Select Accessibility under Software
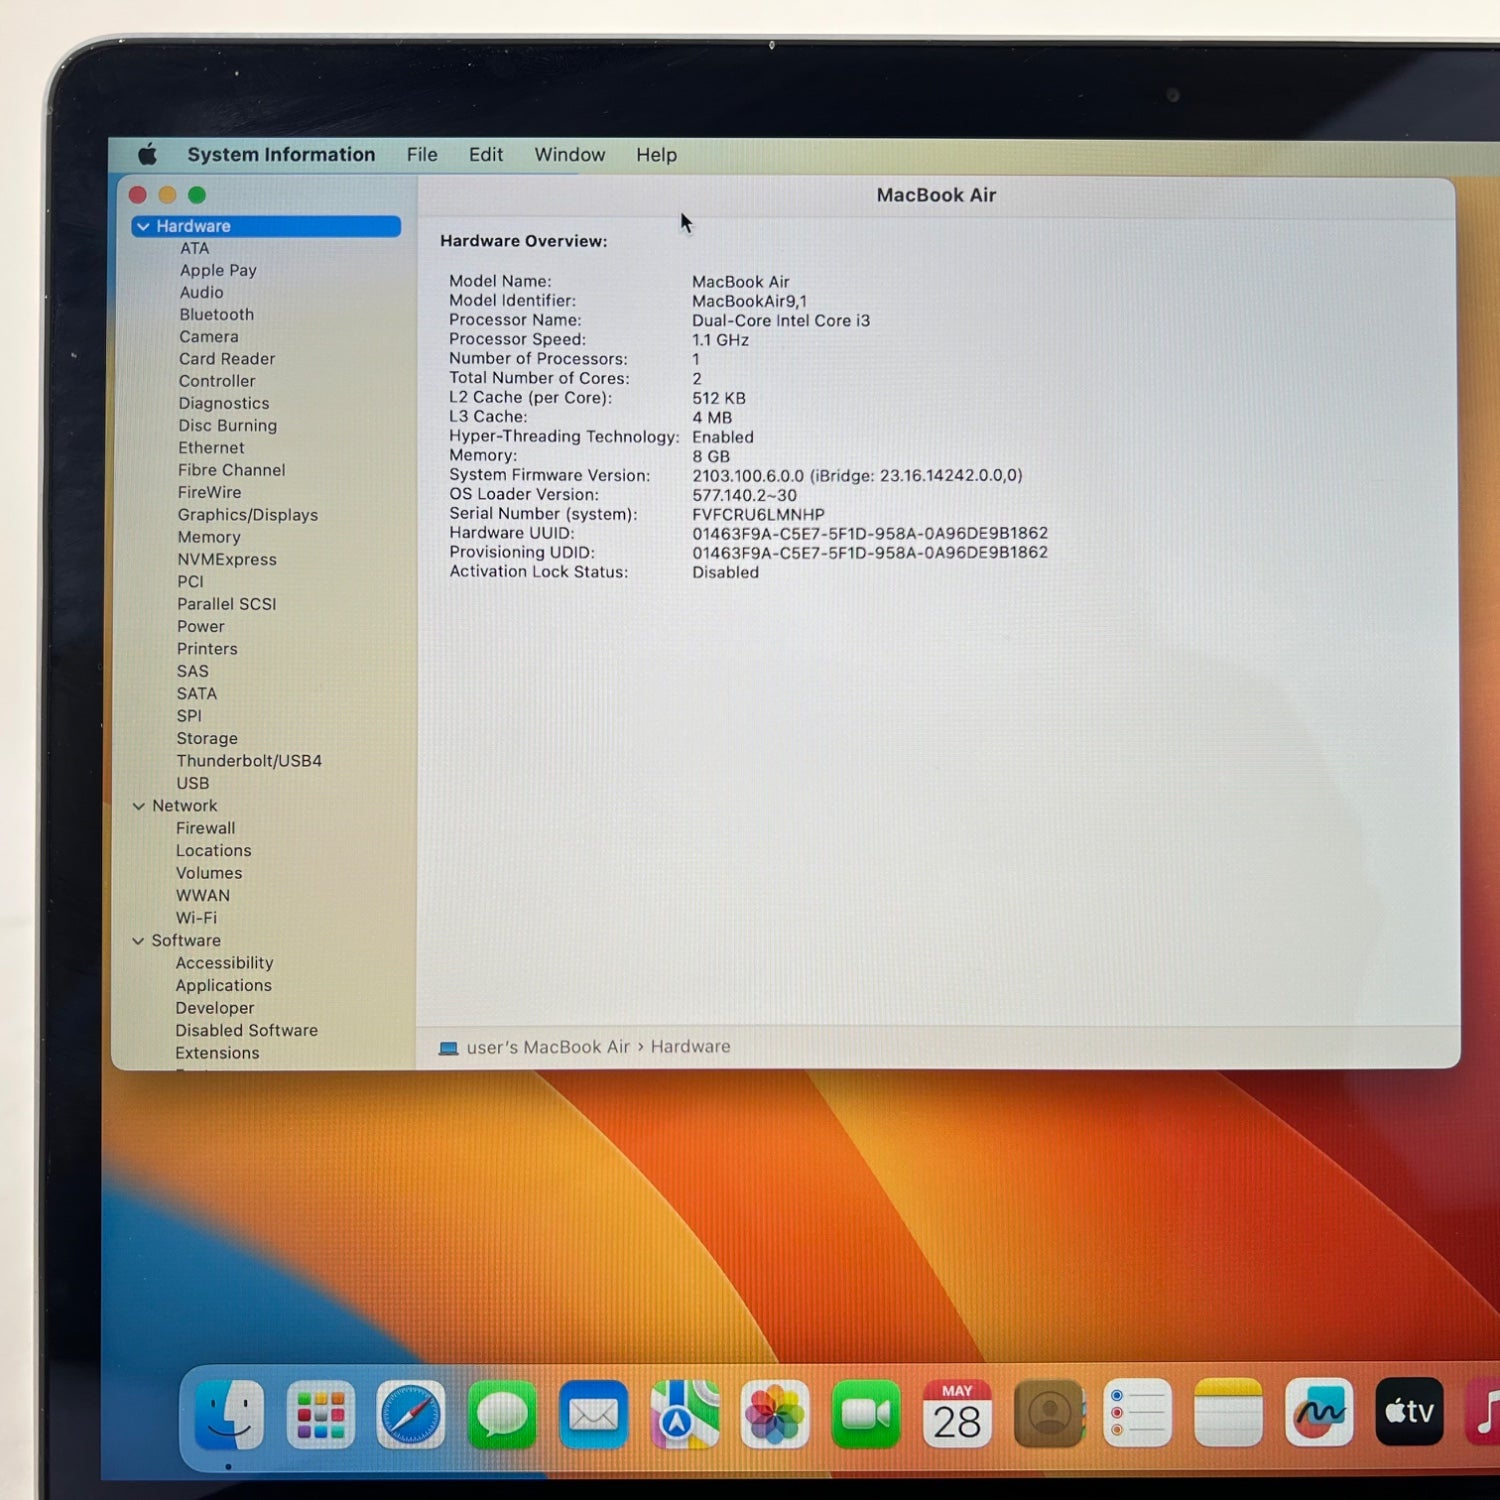The image size is (1500, 1500). 224,963
